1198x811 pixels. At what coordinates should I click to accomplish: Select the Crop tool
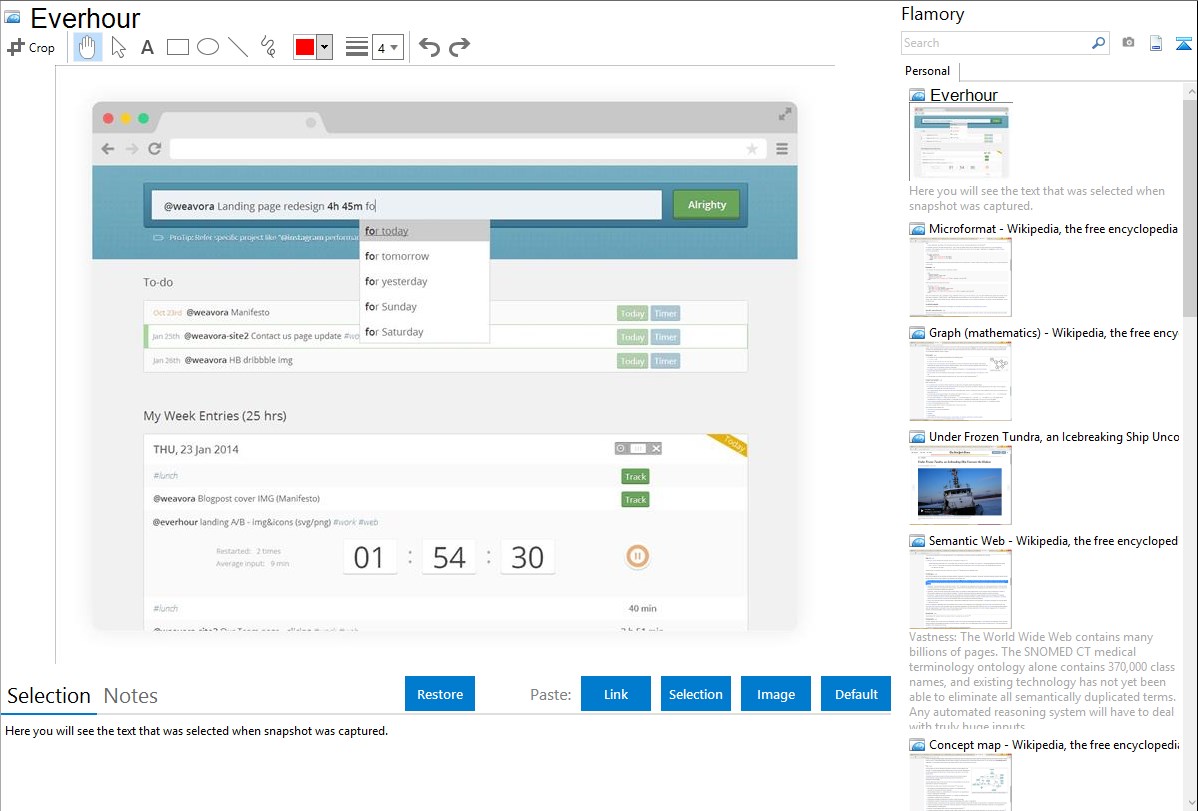pos(31,47)
